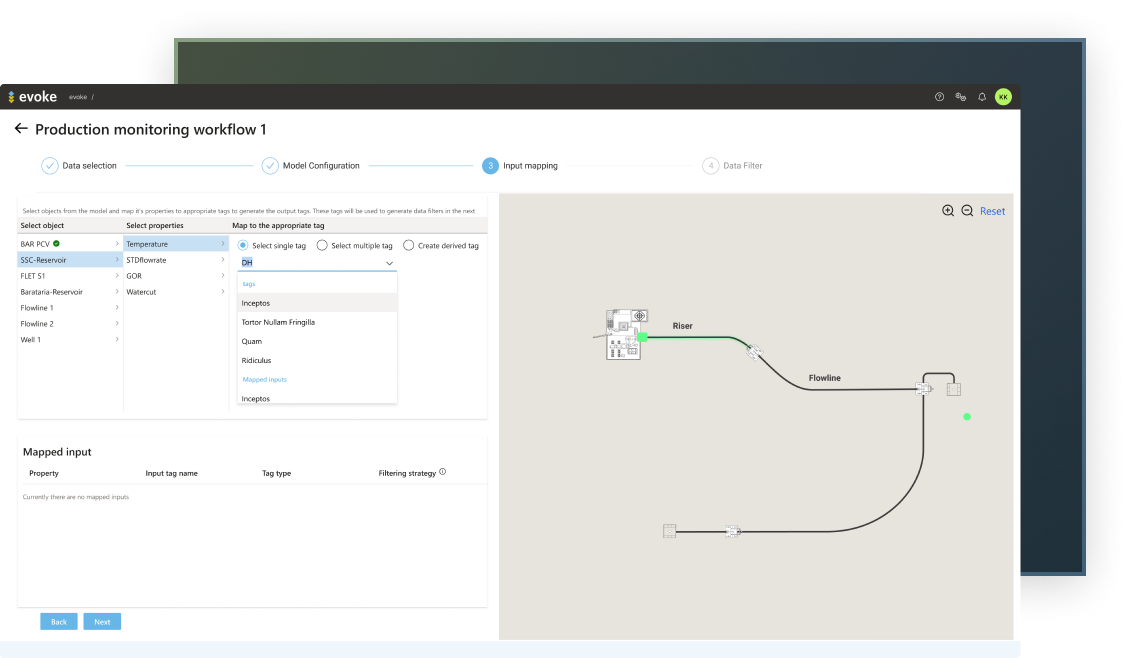Choose the Select single tag option

click(243, 245)
